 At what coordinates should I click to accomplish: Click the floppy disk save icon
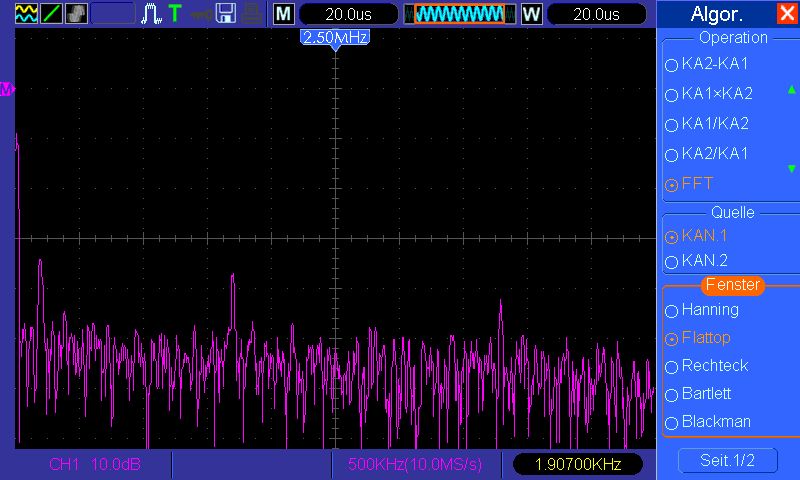(226, 14)
